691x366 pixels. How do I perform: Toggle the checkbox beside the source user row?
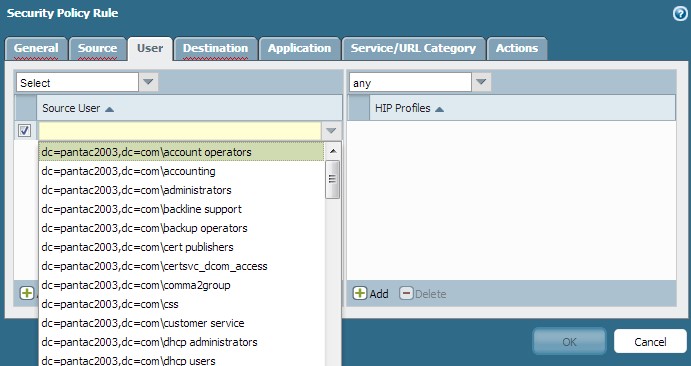point(24,130)
